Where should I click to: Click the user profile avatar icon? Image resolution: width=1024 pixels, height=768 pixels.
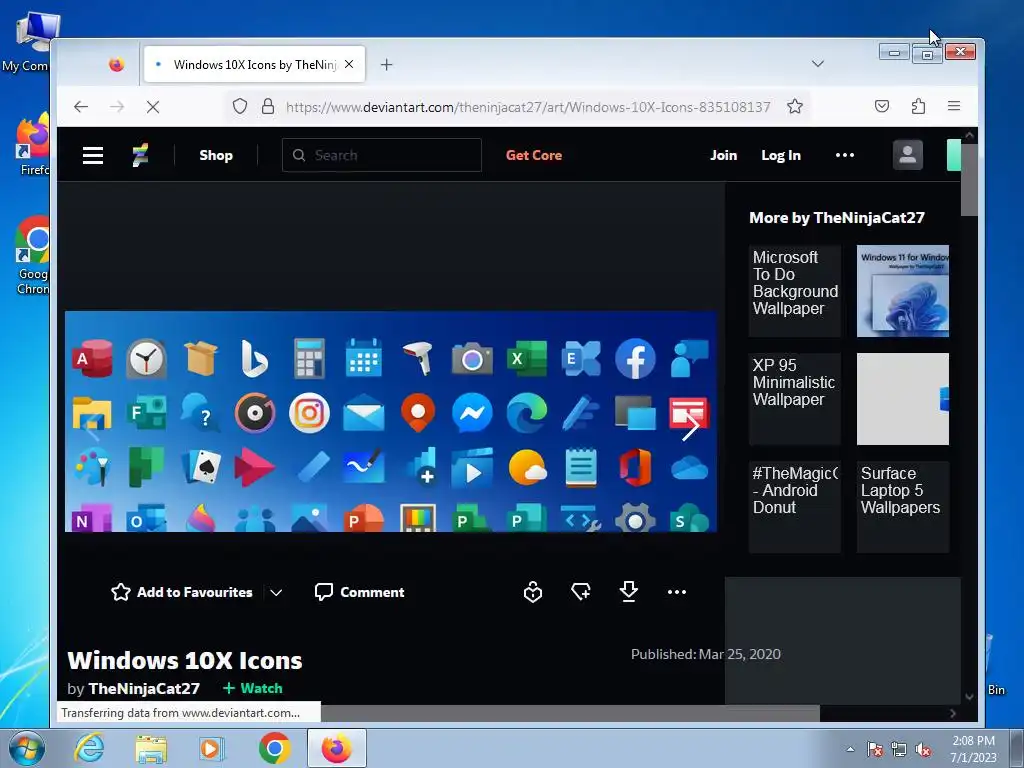click(908, 155)
